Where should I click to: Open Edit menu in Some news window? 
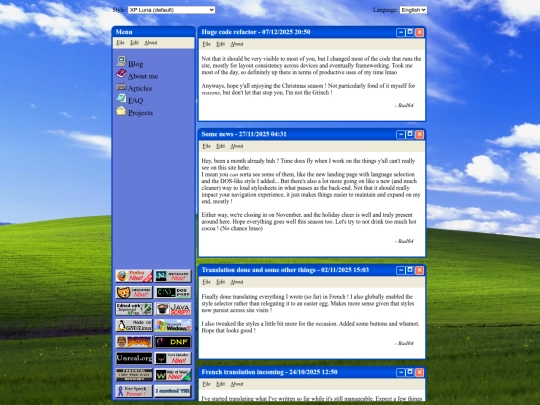click(x=220, y=146)
